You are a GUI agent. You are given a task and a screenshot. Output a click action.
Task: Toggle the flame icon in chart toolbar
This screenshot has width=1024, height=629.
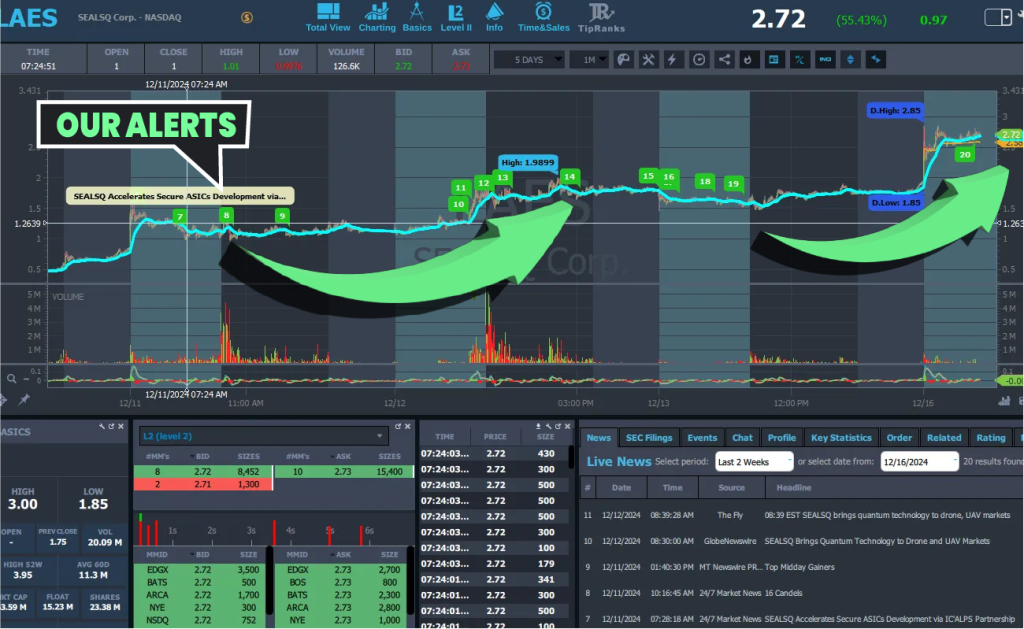748,60
